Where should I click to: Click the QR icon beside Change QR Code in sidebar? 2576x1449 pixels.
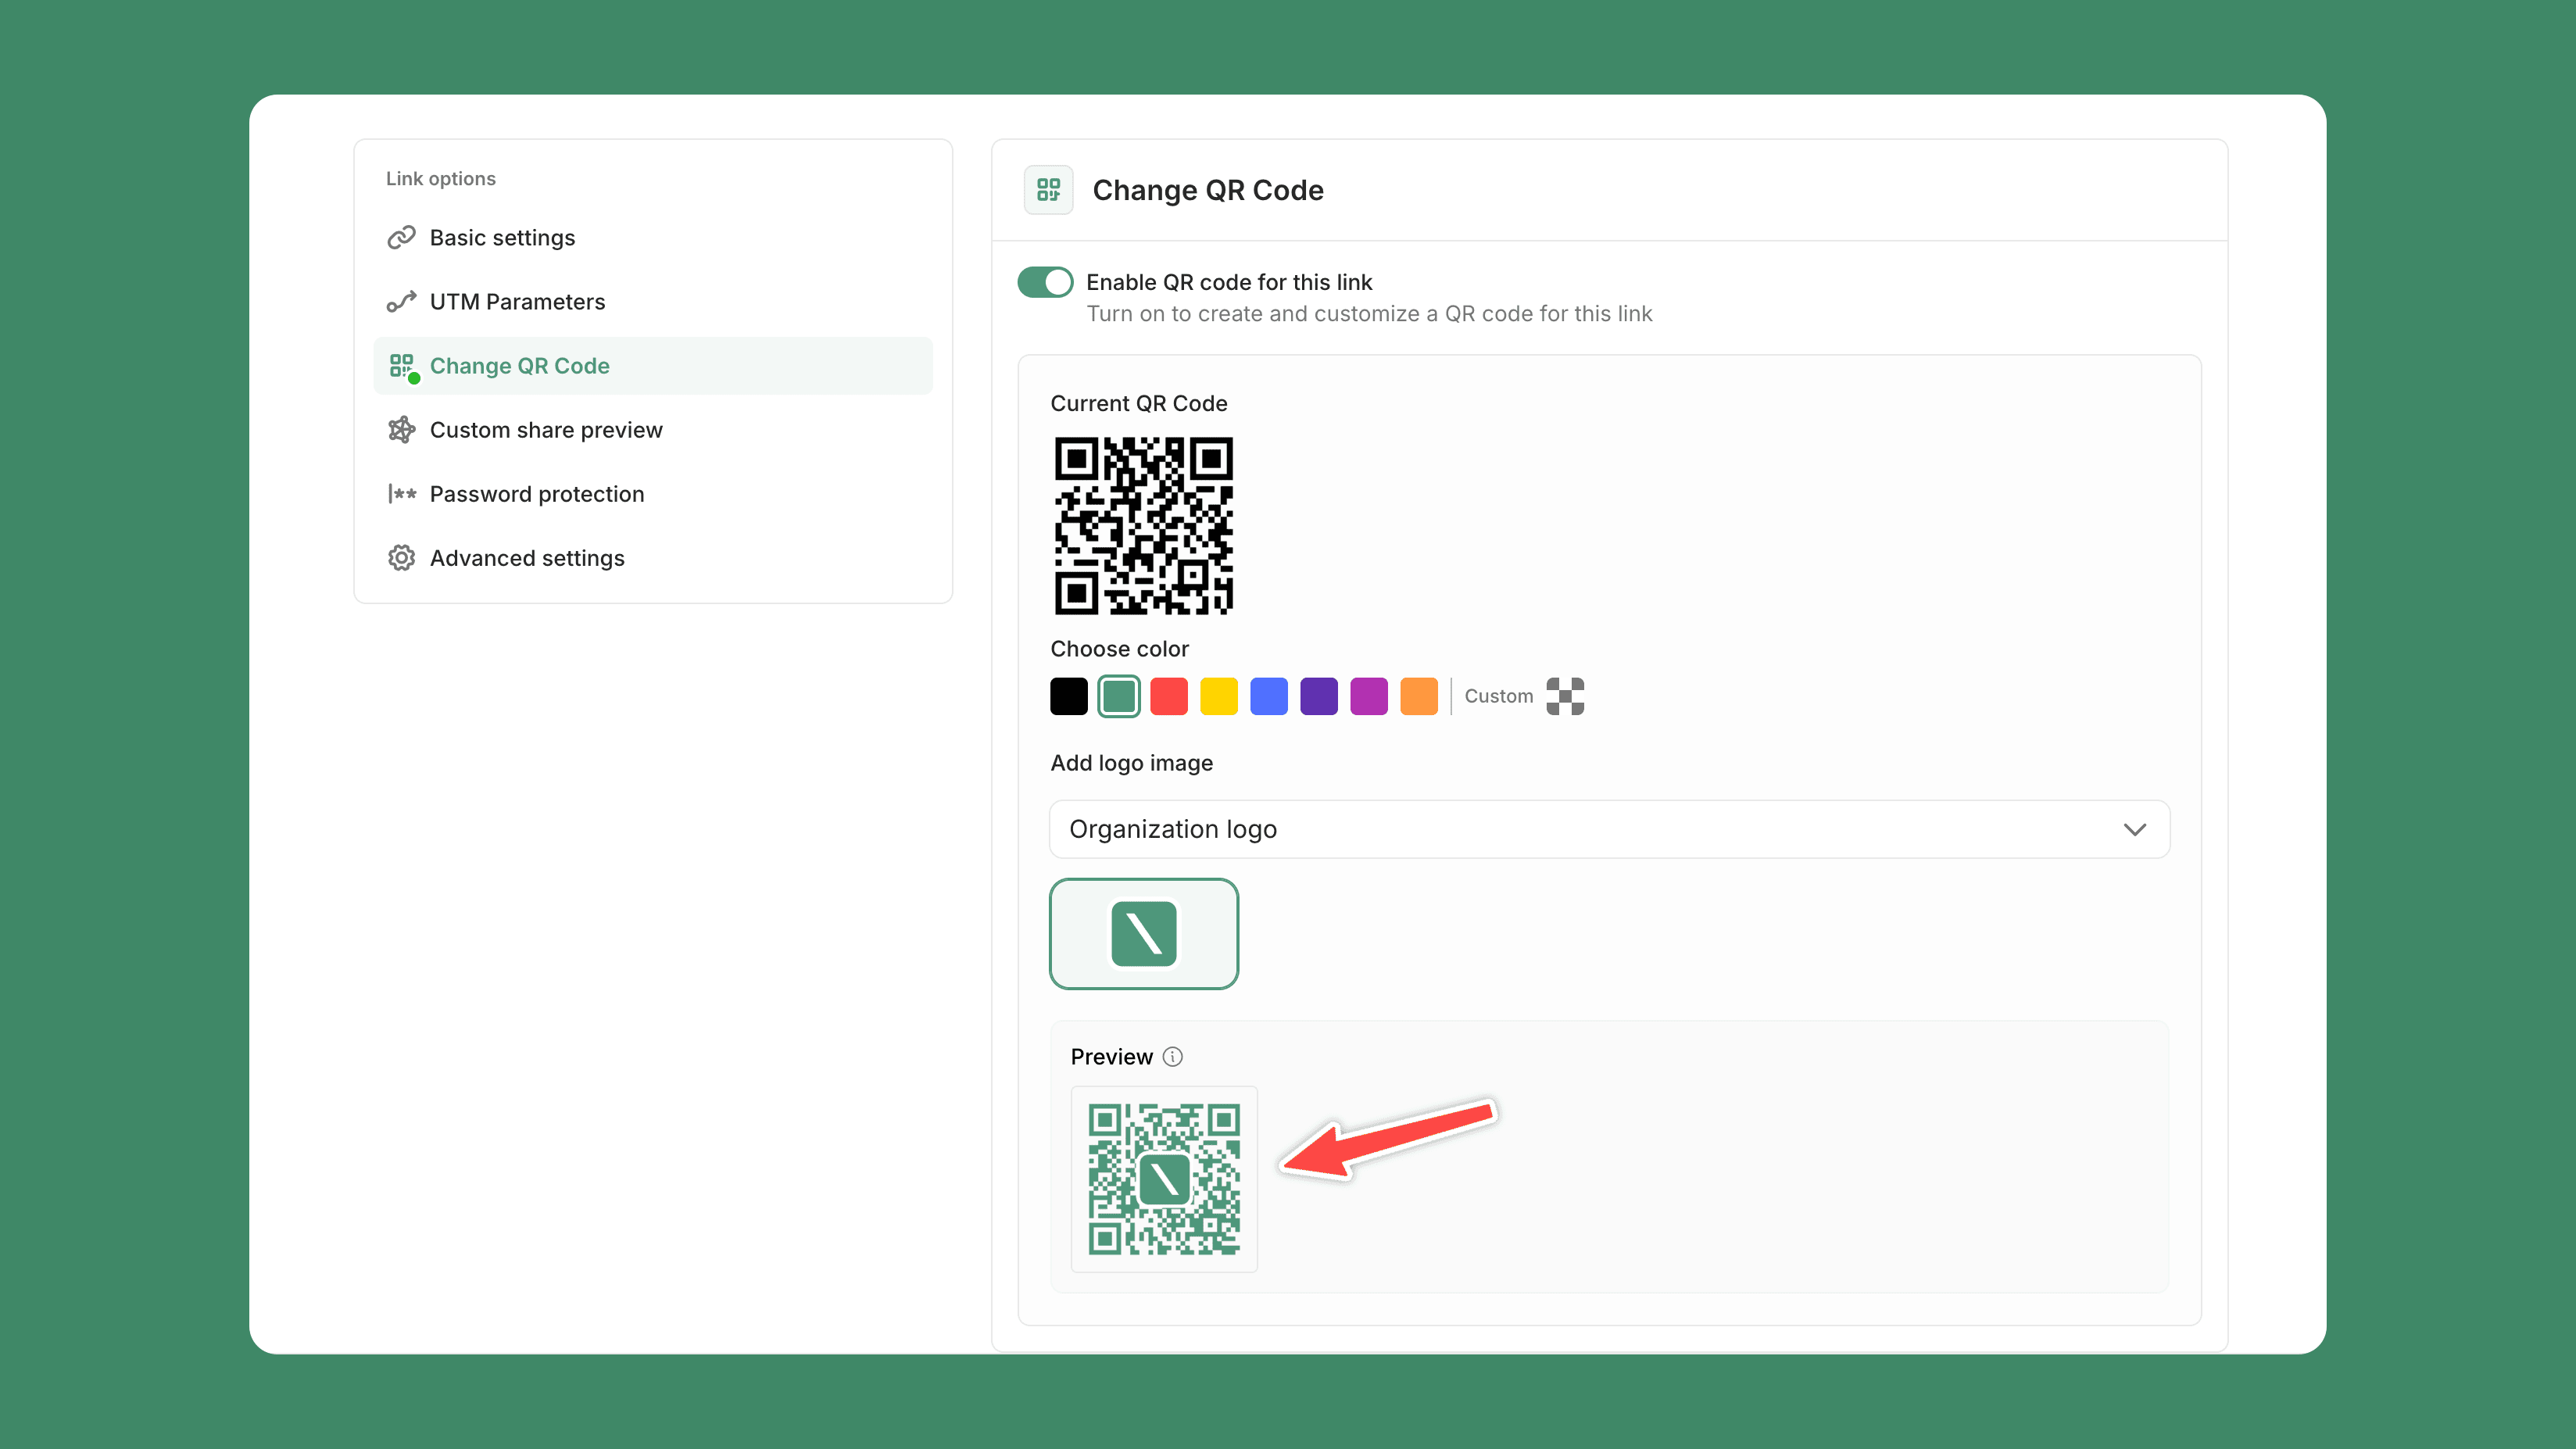(x=402, y=366)
